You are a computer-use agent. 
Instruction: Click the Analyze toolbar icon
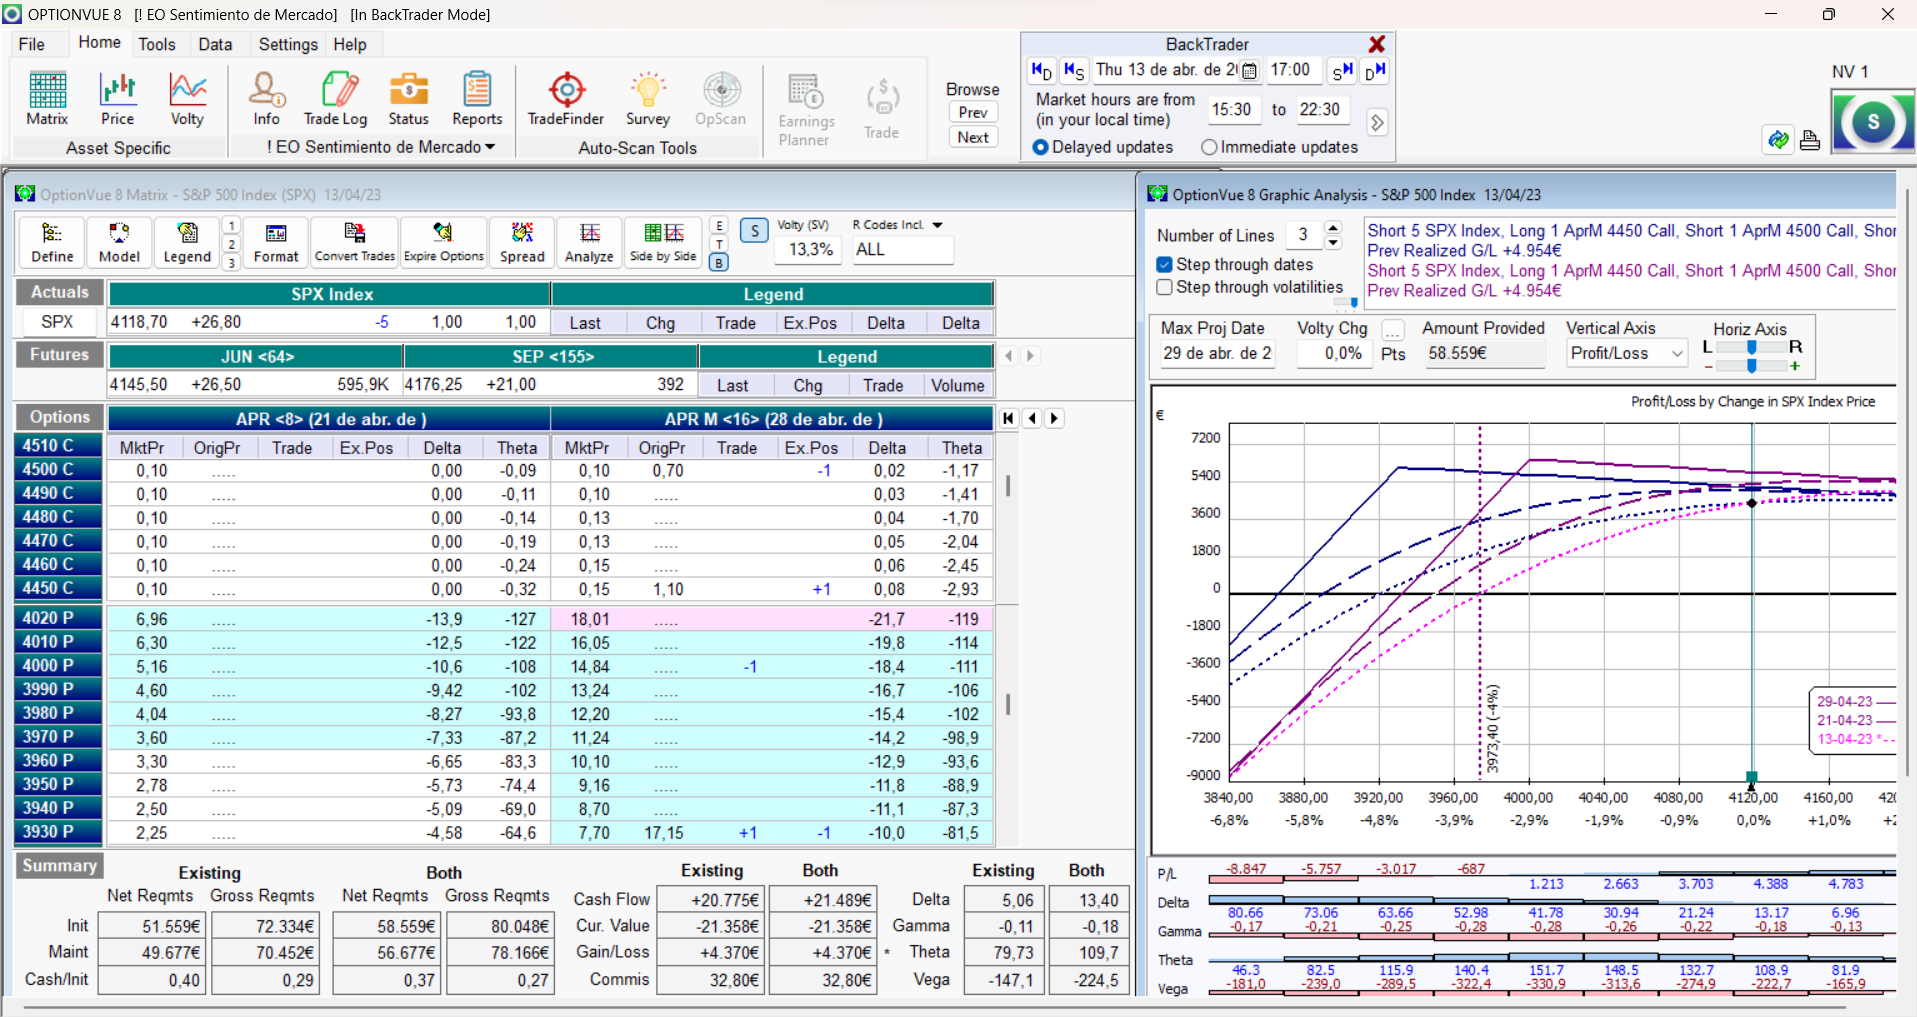point(589,243)
